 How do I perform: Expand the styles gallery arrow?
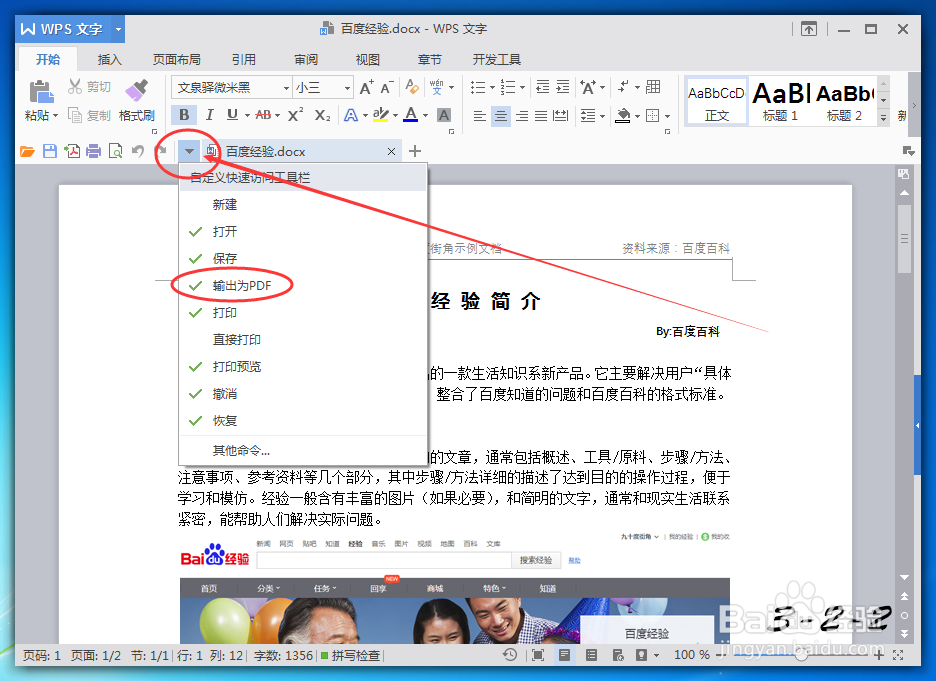pyautogui.click(x=884, y=118)
